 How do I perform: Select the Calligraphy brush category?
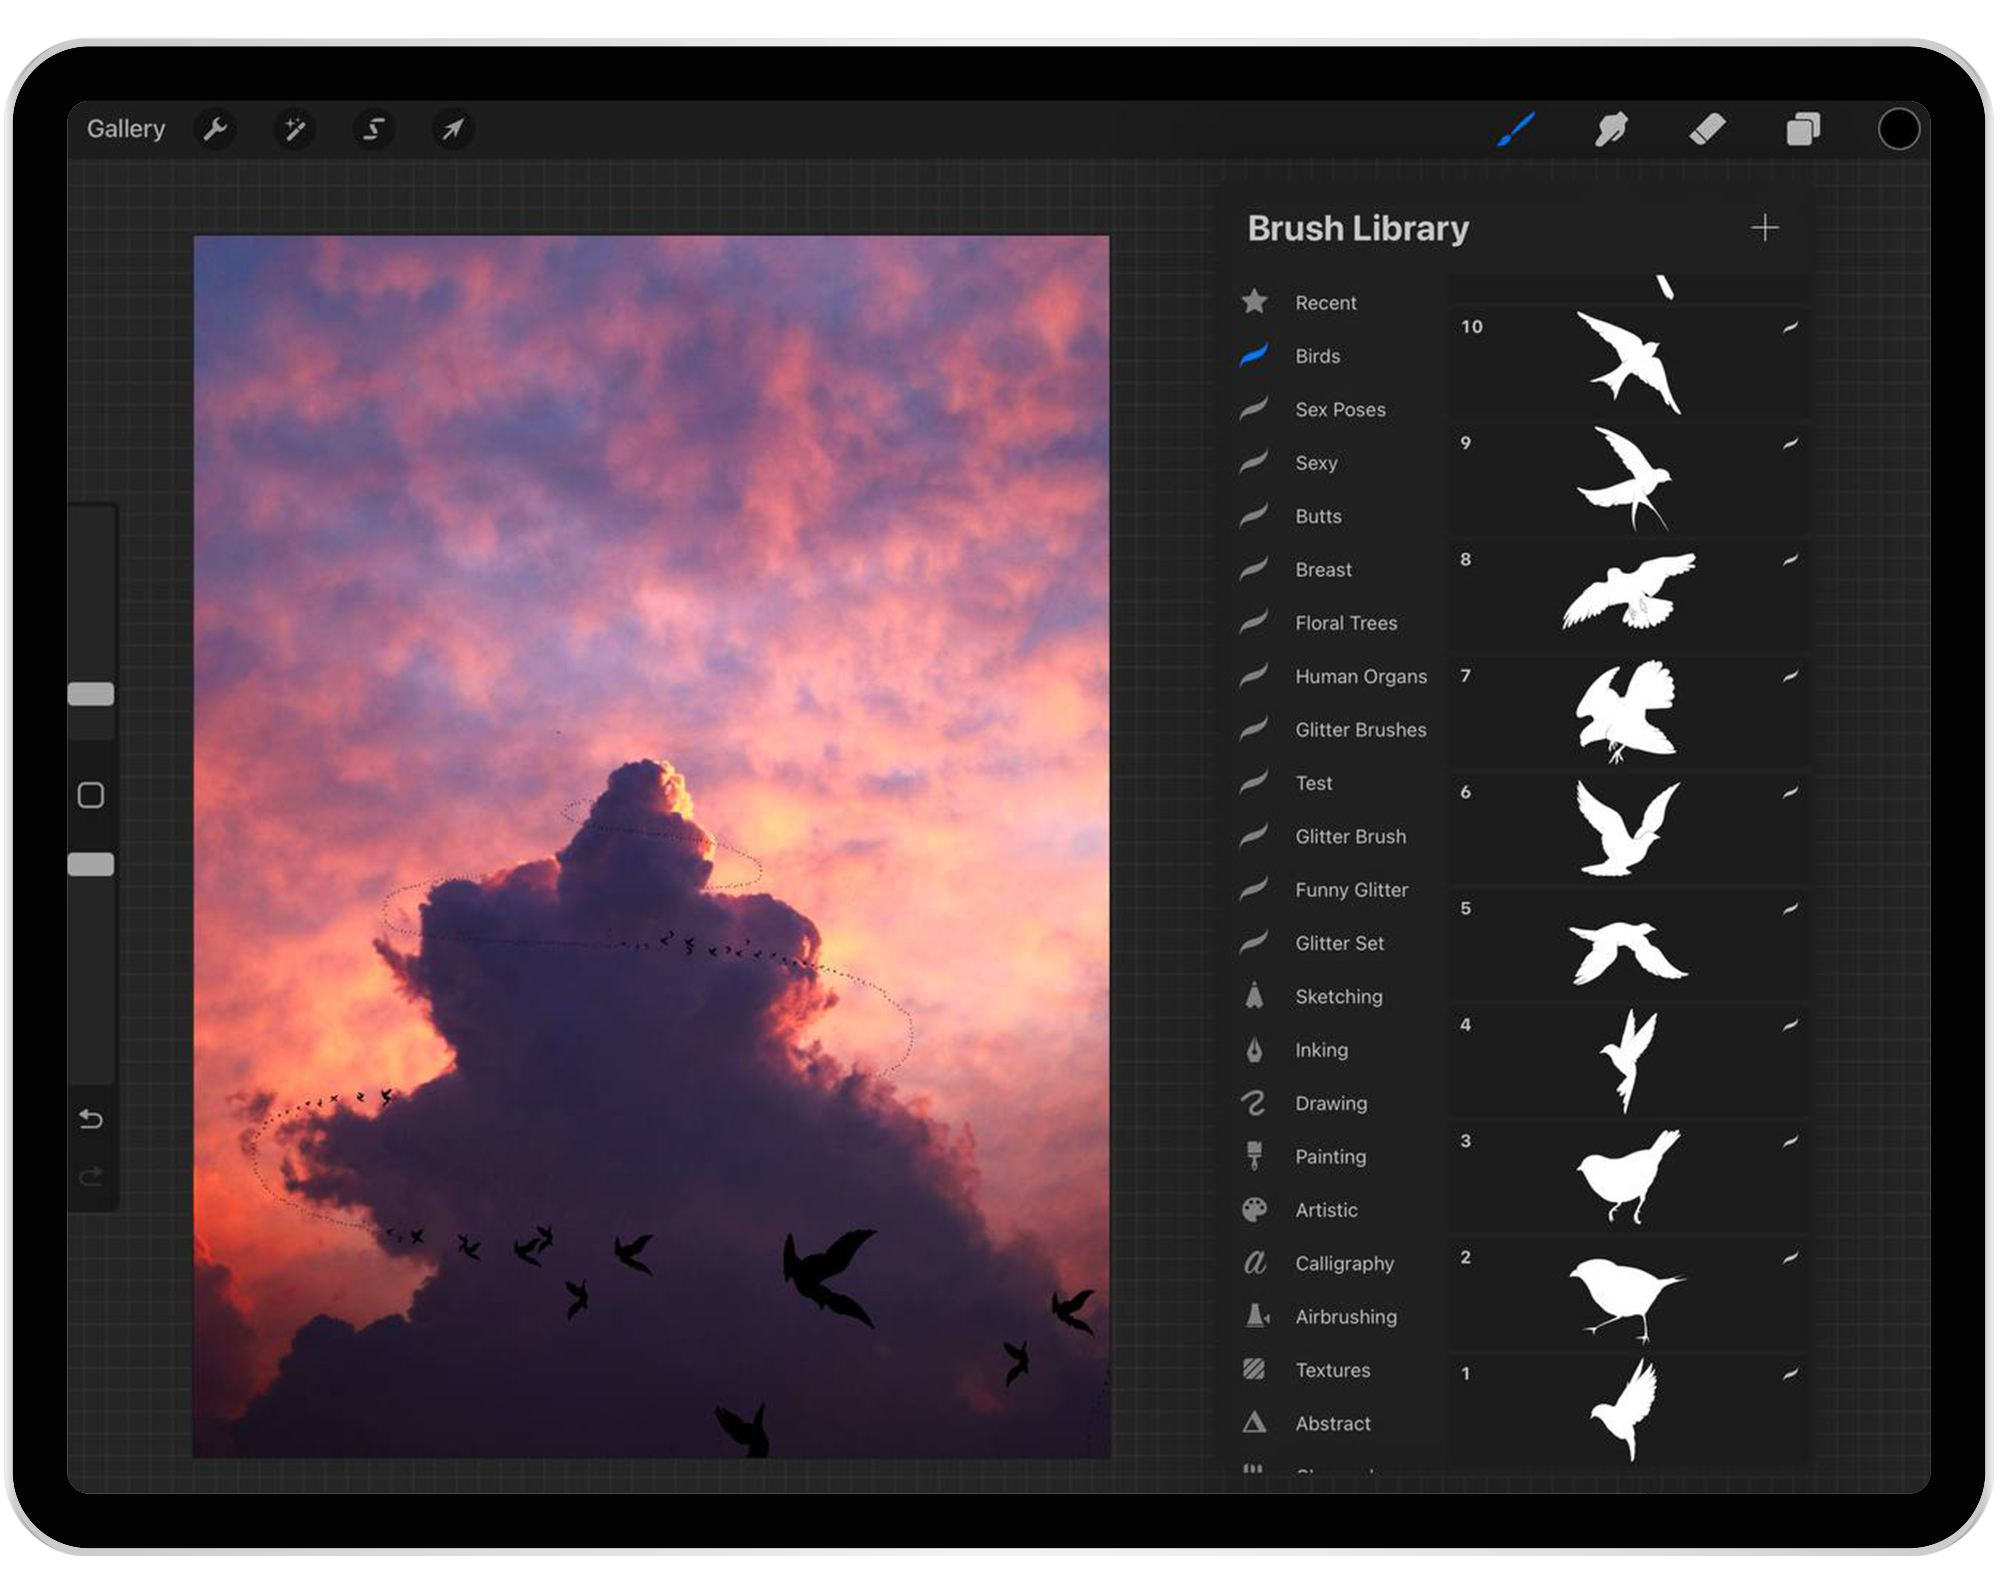point(1344,1263)
